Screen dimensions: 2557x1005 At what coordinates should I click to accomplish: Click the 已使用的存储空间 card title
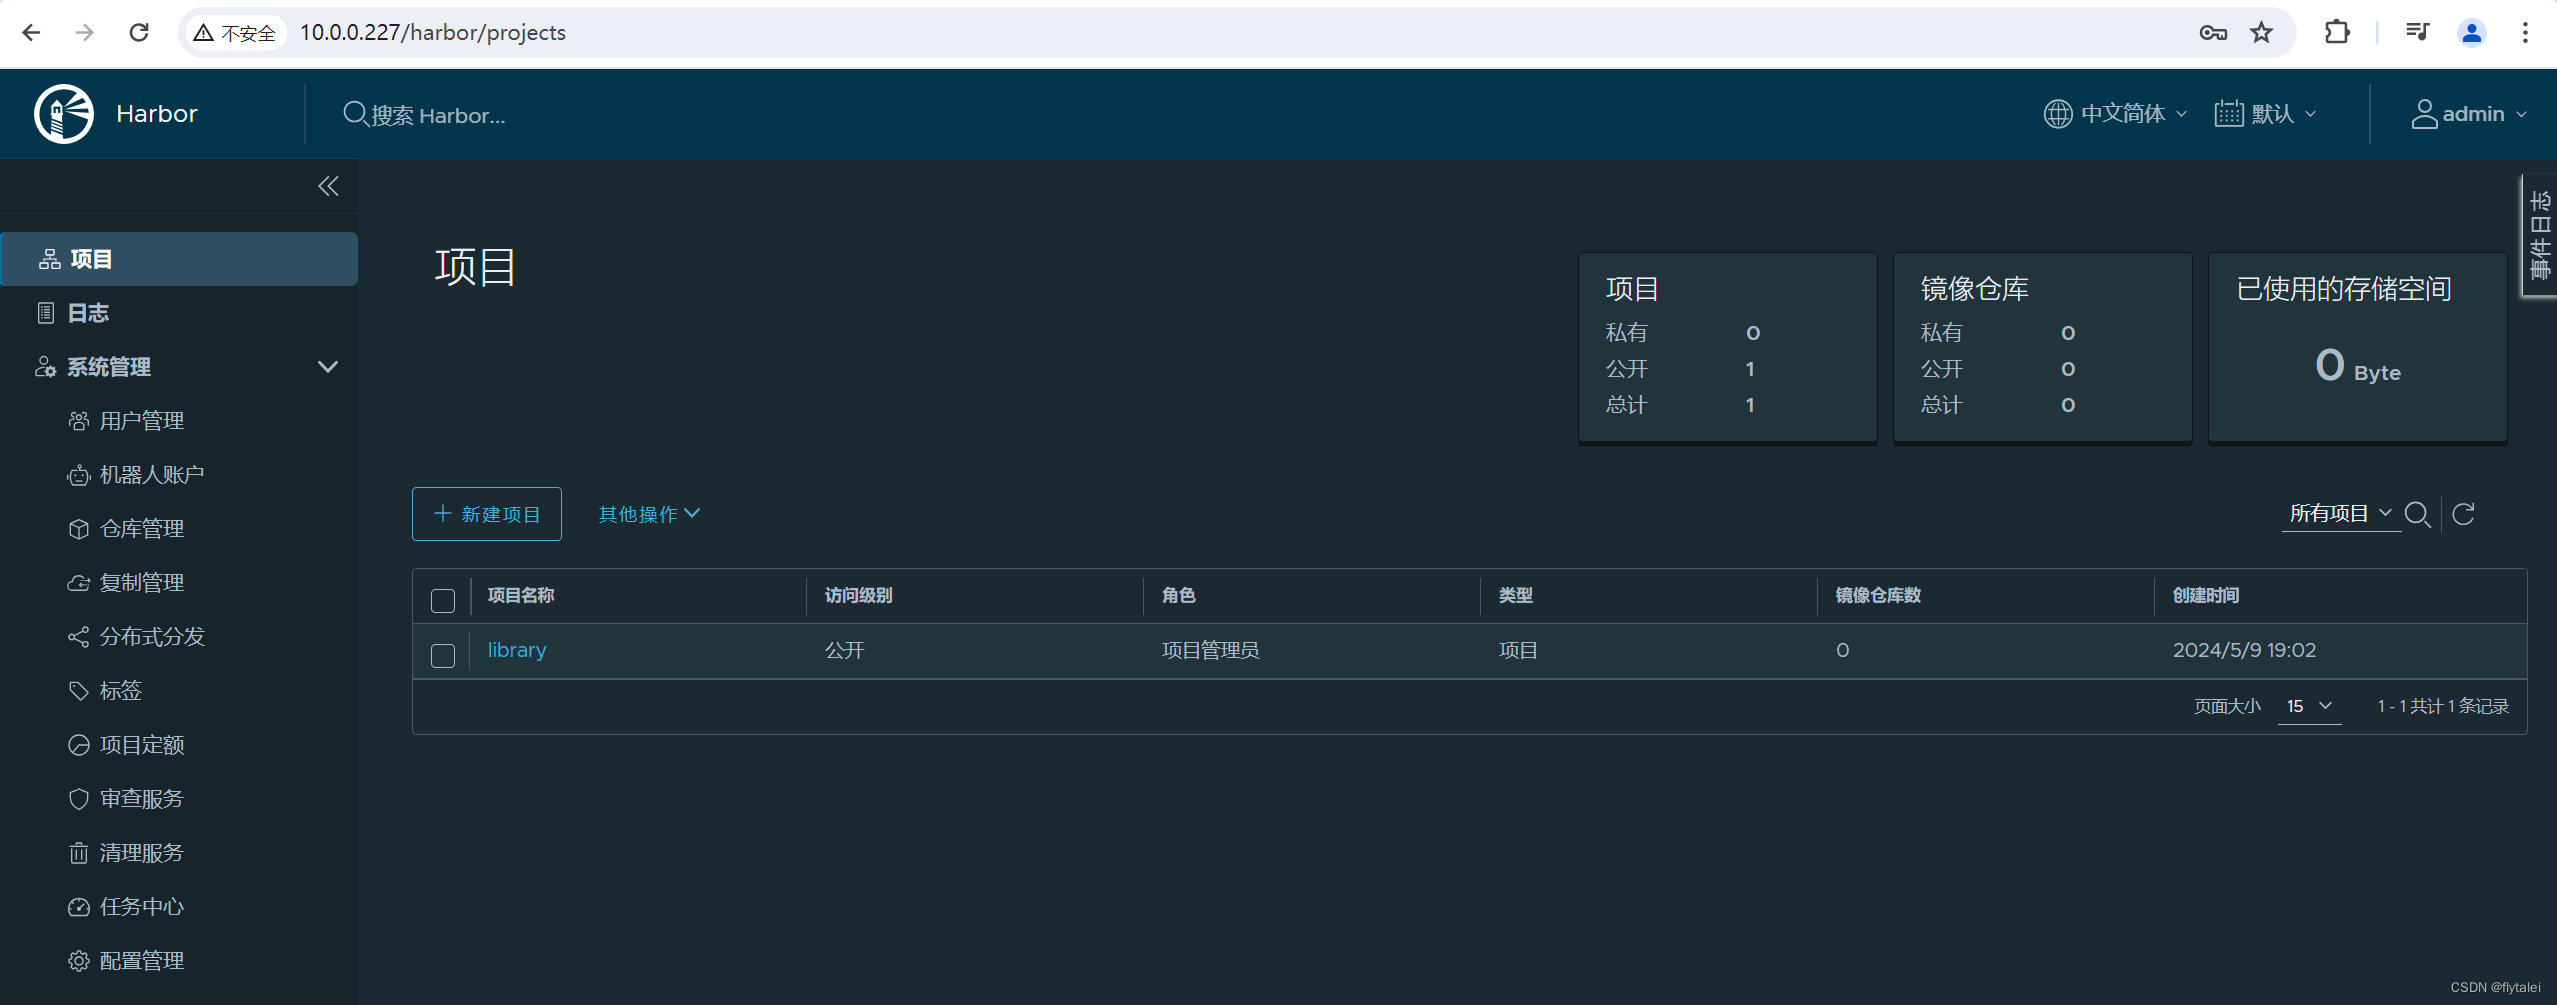(x=2343, y=289)
